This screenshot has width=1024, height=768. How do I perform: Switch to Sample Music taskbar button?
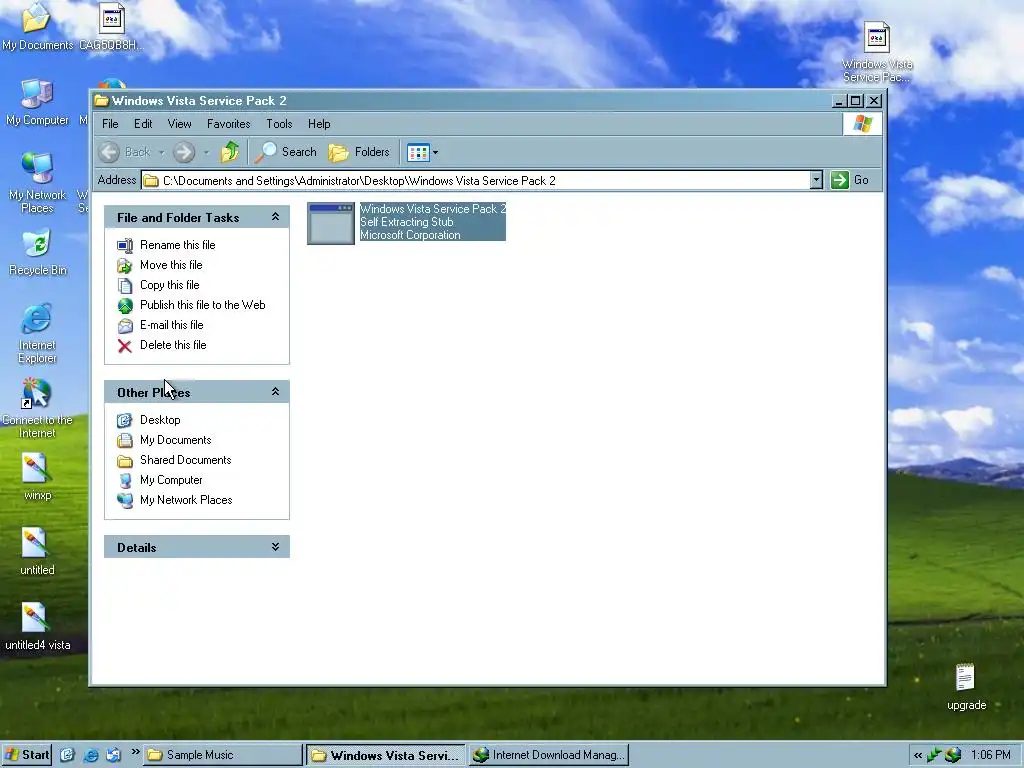click(223, 755)
